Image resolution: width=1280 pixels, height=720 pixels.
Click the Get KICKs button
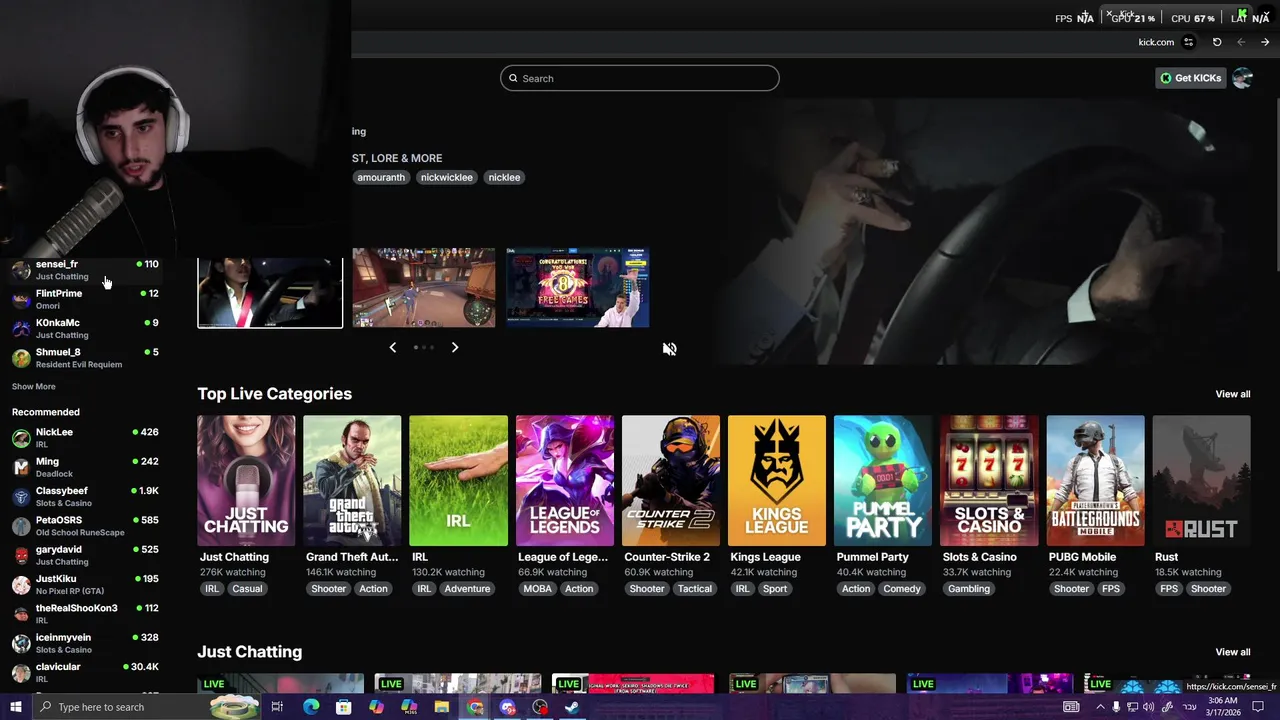[1190, 78]
